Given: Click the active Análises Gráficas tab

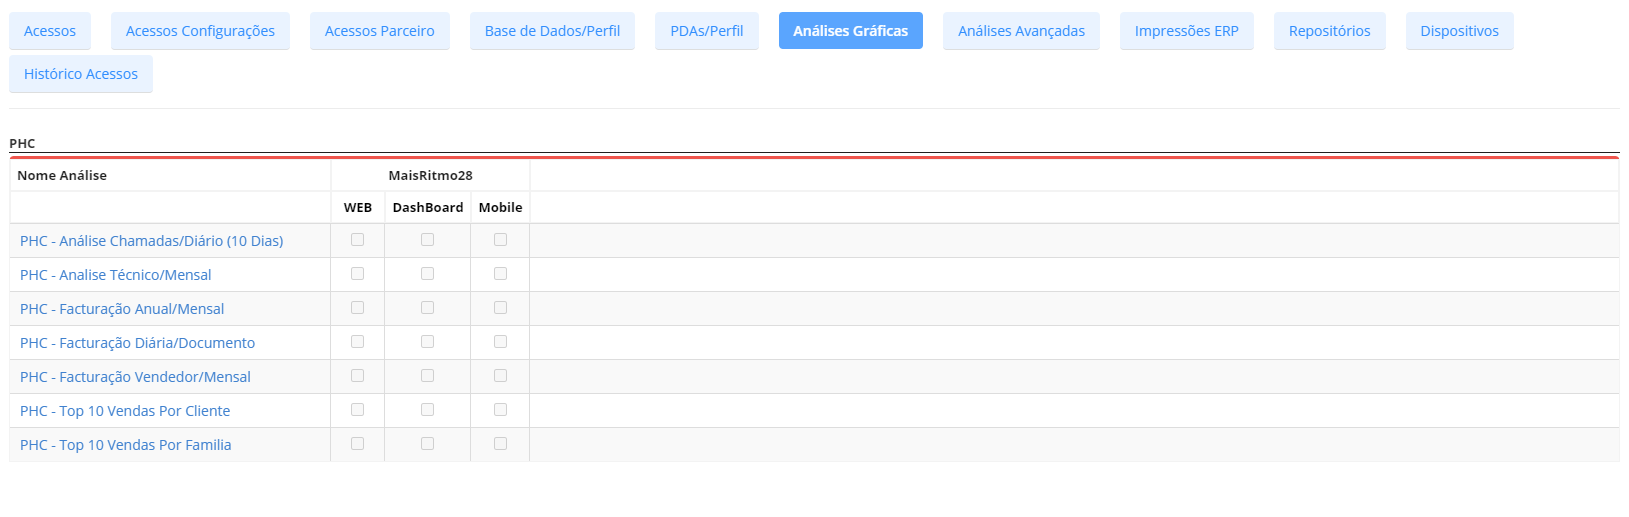Looking at the screenshot, I should 851,31.
